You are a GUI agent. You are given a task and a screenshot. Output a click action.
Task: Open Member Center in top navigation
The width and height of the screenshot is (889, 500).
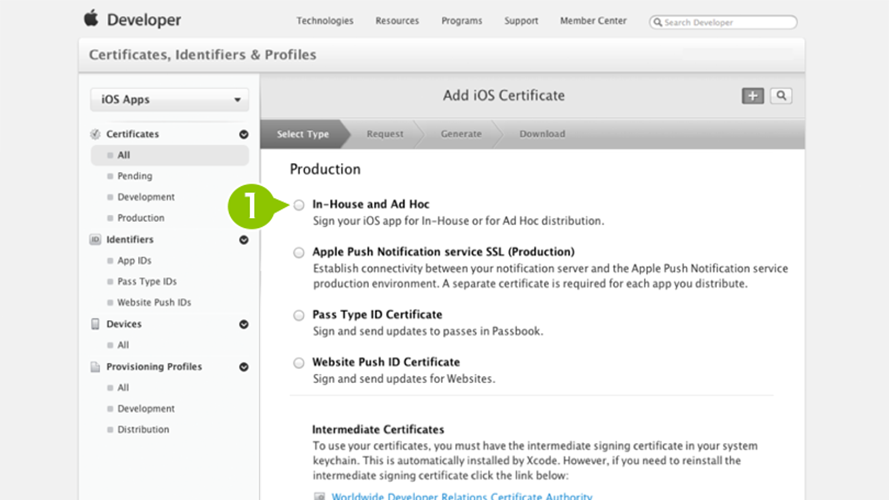pos(593,20)
